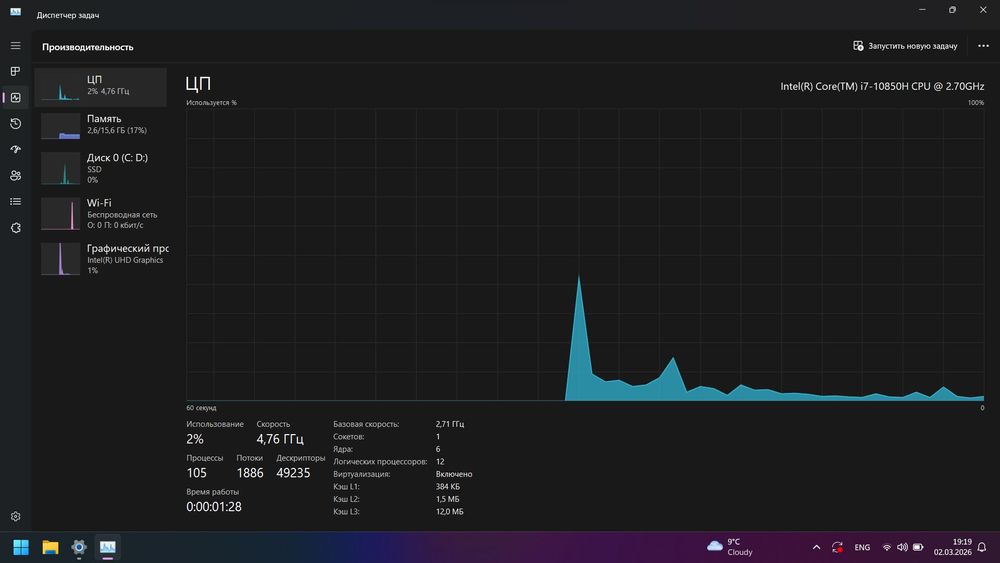Click Task Manager taskbar icon
This screenshot has width=1000, height=563.
(x=108, y=547)
